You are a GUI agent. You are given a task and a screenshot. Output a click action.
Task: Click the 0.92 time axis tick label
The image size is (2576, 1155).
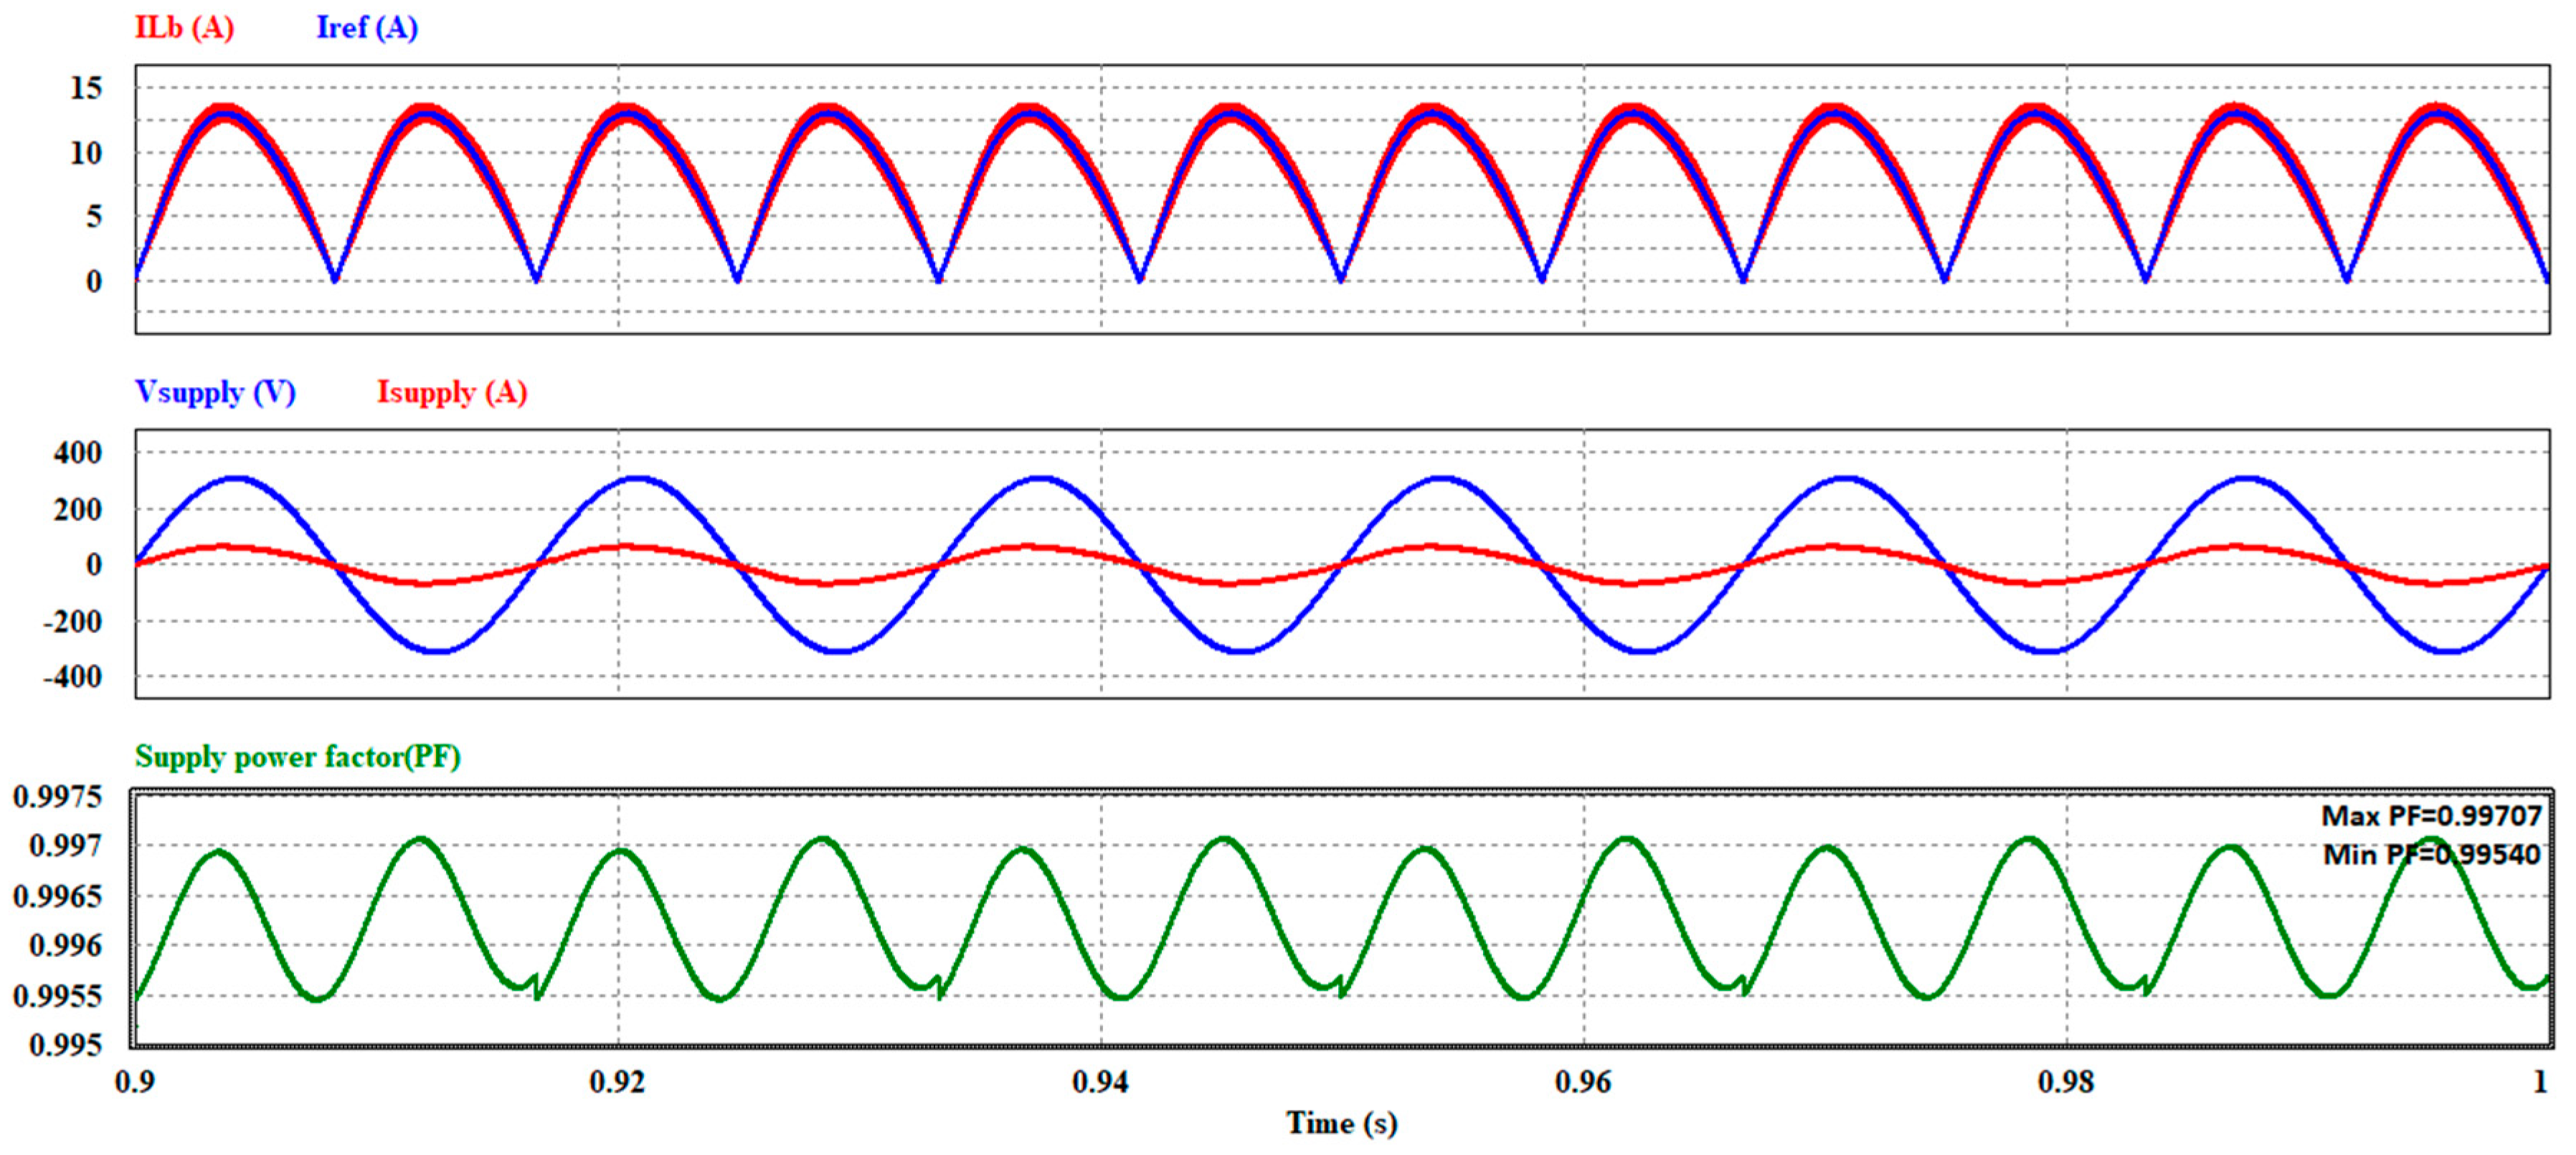(x=617, y=1082)
